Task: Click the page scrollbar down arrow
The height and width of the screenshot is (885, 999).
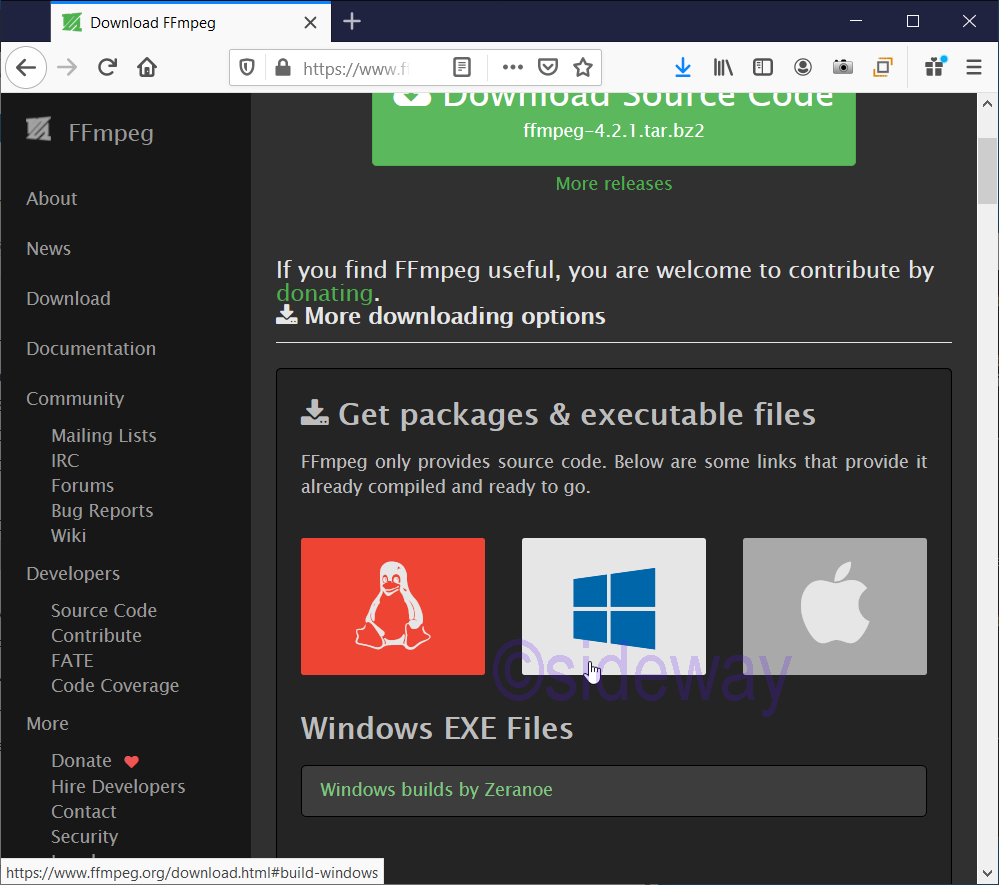Action: point(988,873)
